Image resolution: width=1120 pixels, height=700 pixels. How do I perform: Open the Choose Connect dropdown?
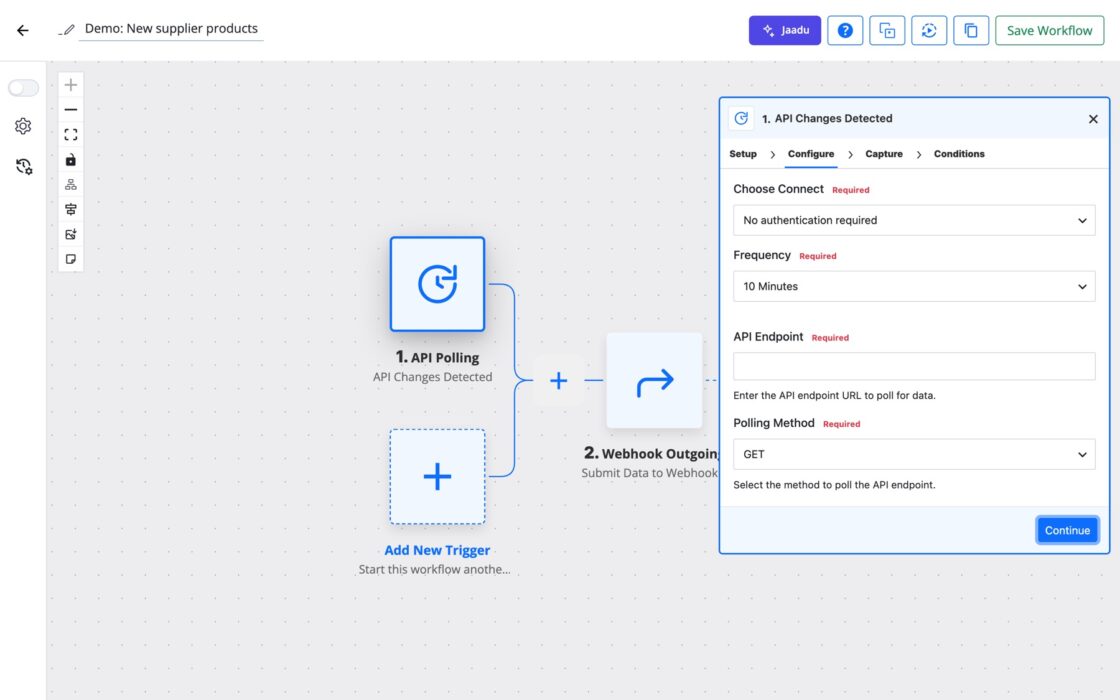click(x=914, y=220)
